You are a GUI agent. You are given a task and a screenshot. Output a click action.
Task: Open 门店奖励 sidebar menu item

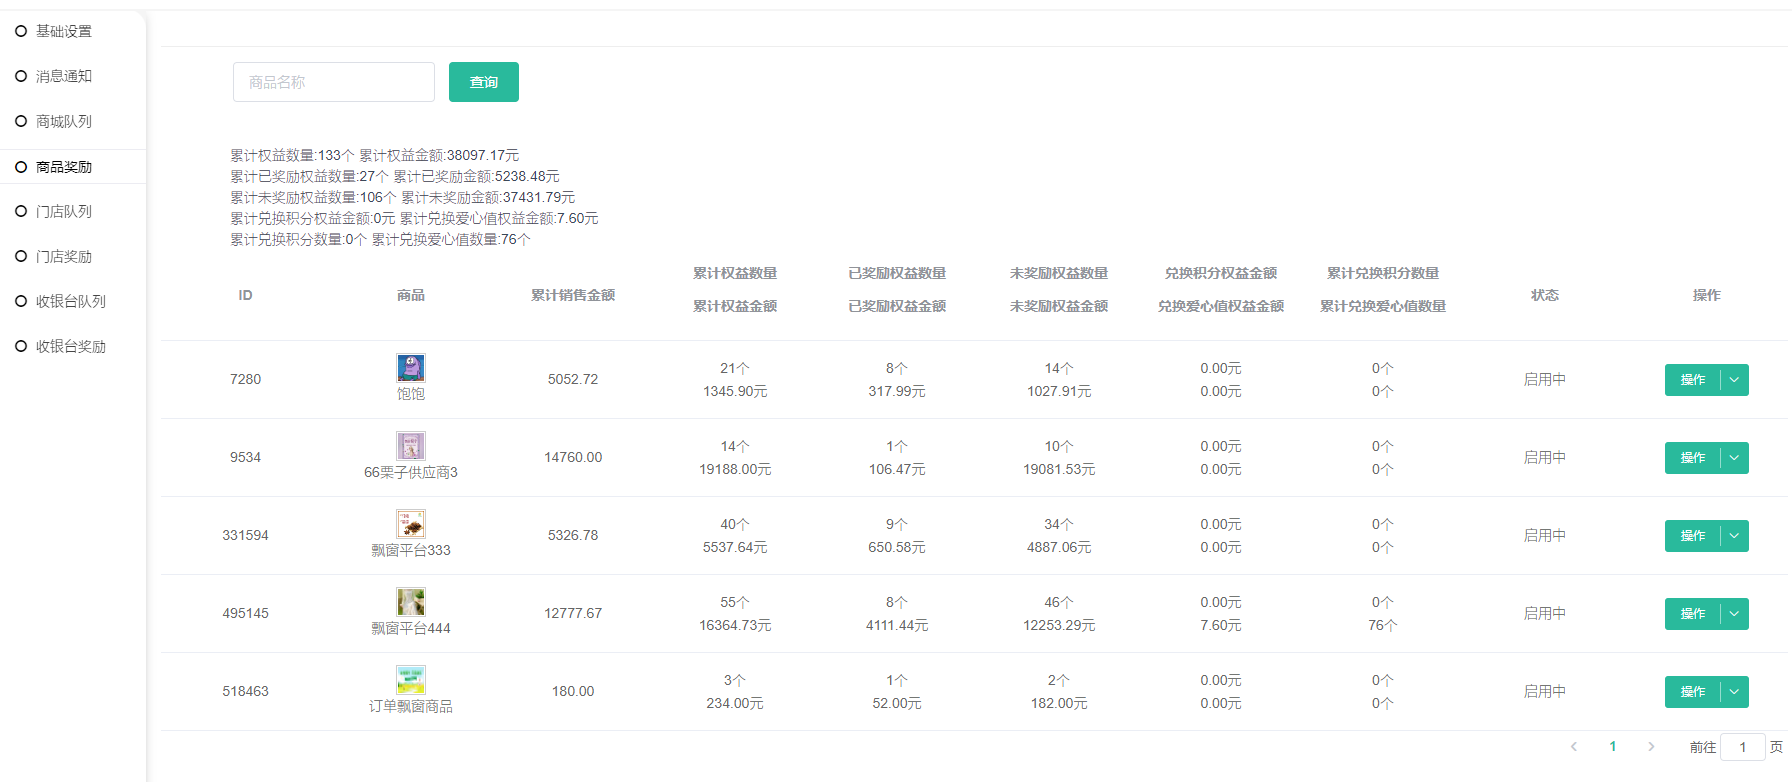click(x=64, y=256)
